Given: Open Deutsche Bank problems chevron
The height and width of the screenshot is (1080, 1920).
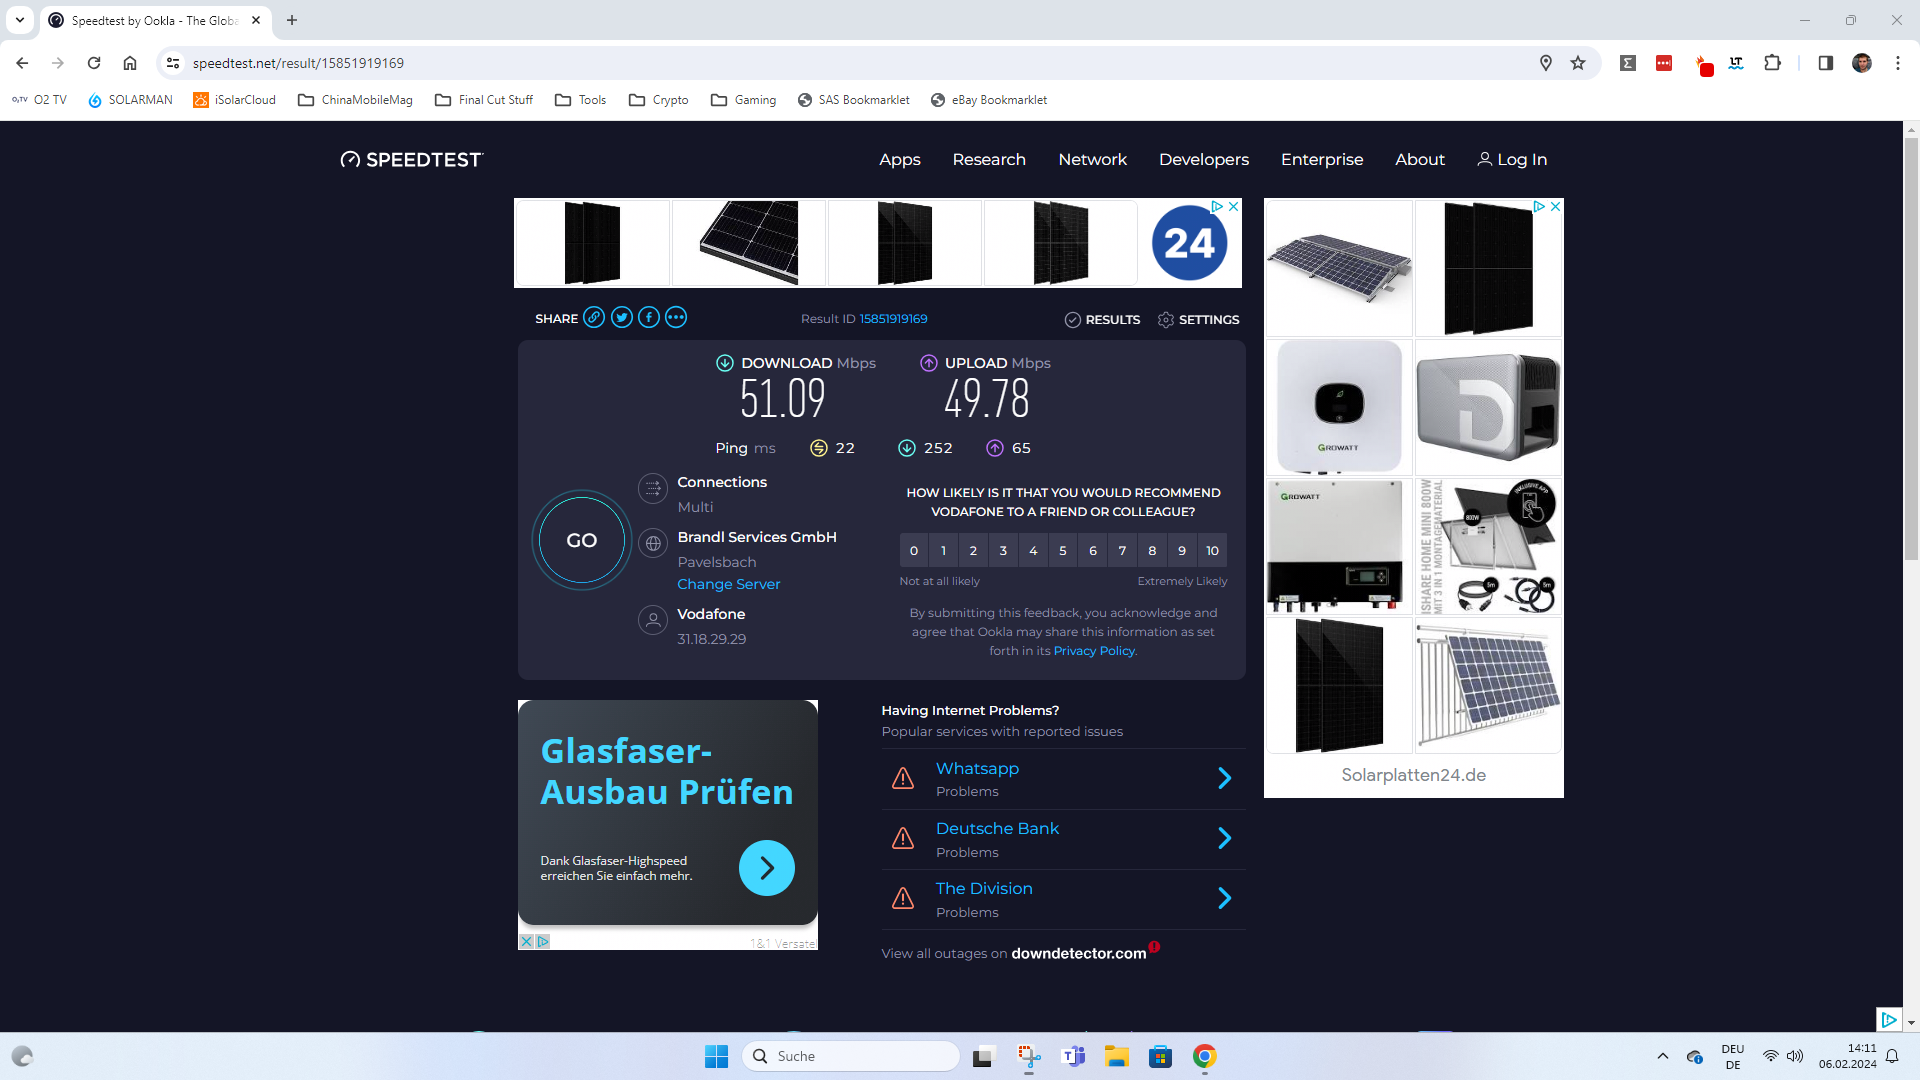Looking at the screenshot, I should (x=1224, y=838).
